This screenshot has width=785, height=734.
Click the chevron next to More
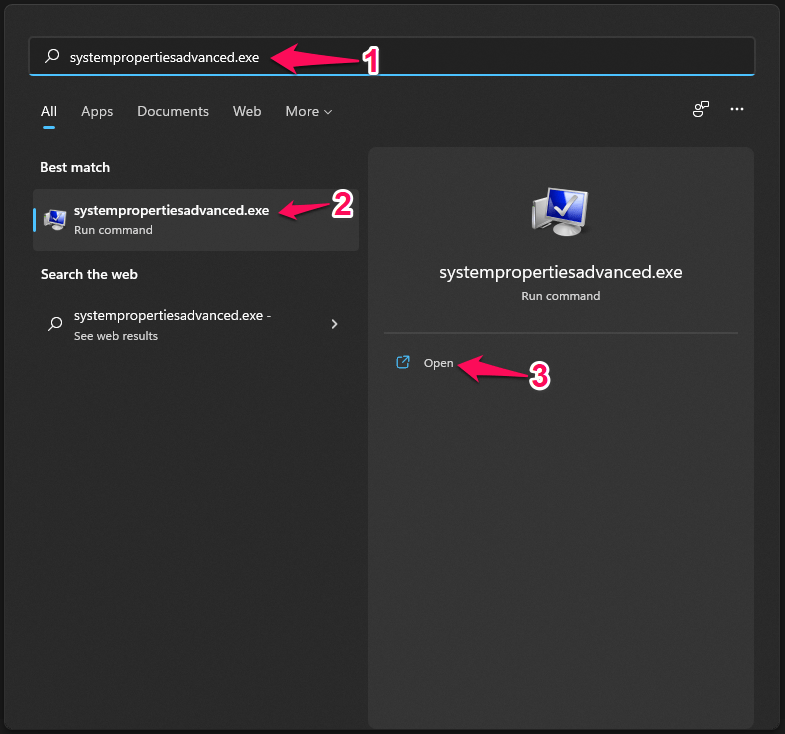[x=328, y=112]
